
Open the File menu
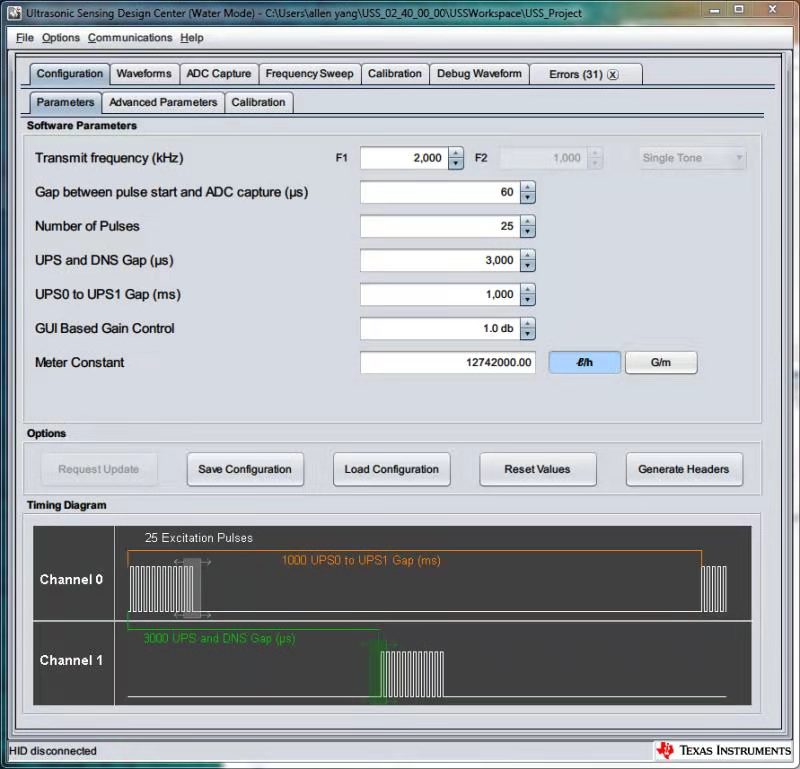(24, 38)
